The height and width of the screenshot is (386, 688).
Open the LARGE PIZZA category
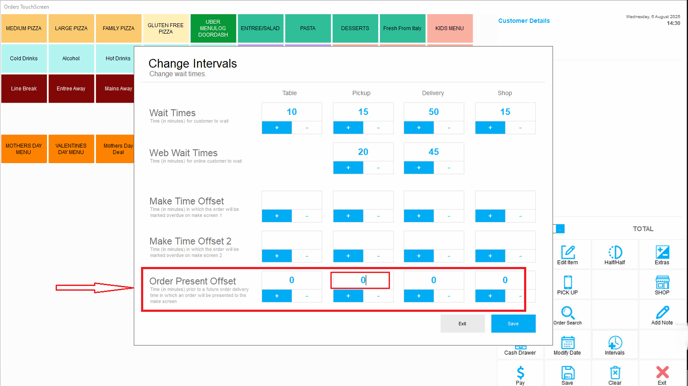tap(71, 28)
